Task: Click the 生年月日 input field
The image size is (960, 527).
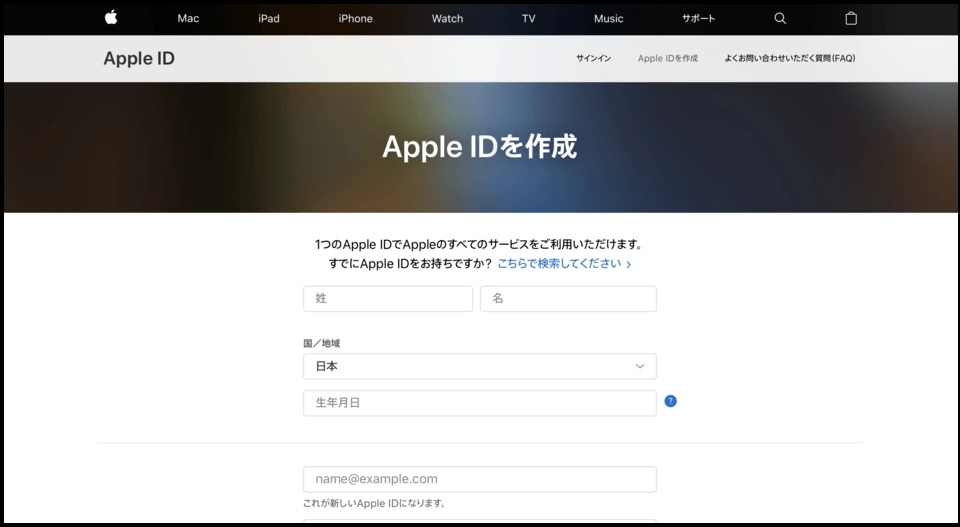Action: 480,403
